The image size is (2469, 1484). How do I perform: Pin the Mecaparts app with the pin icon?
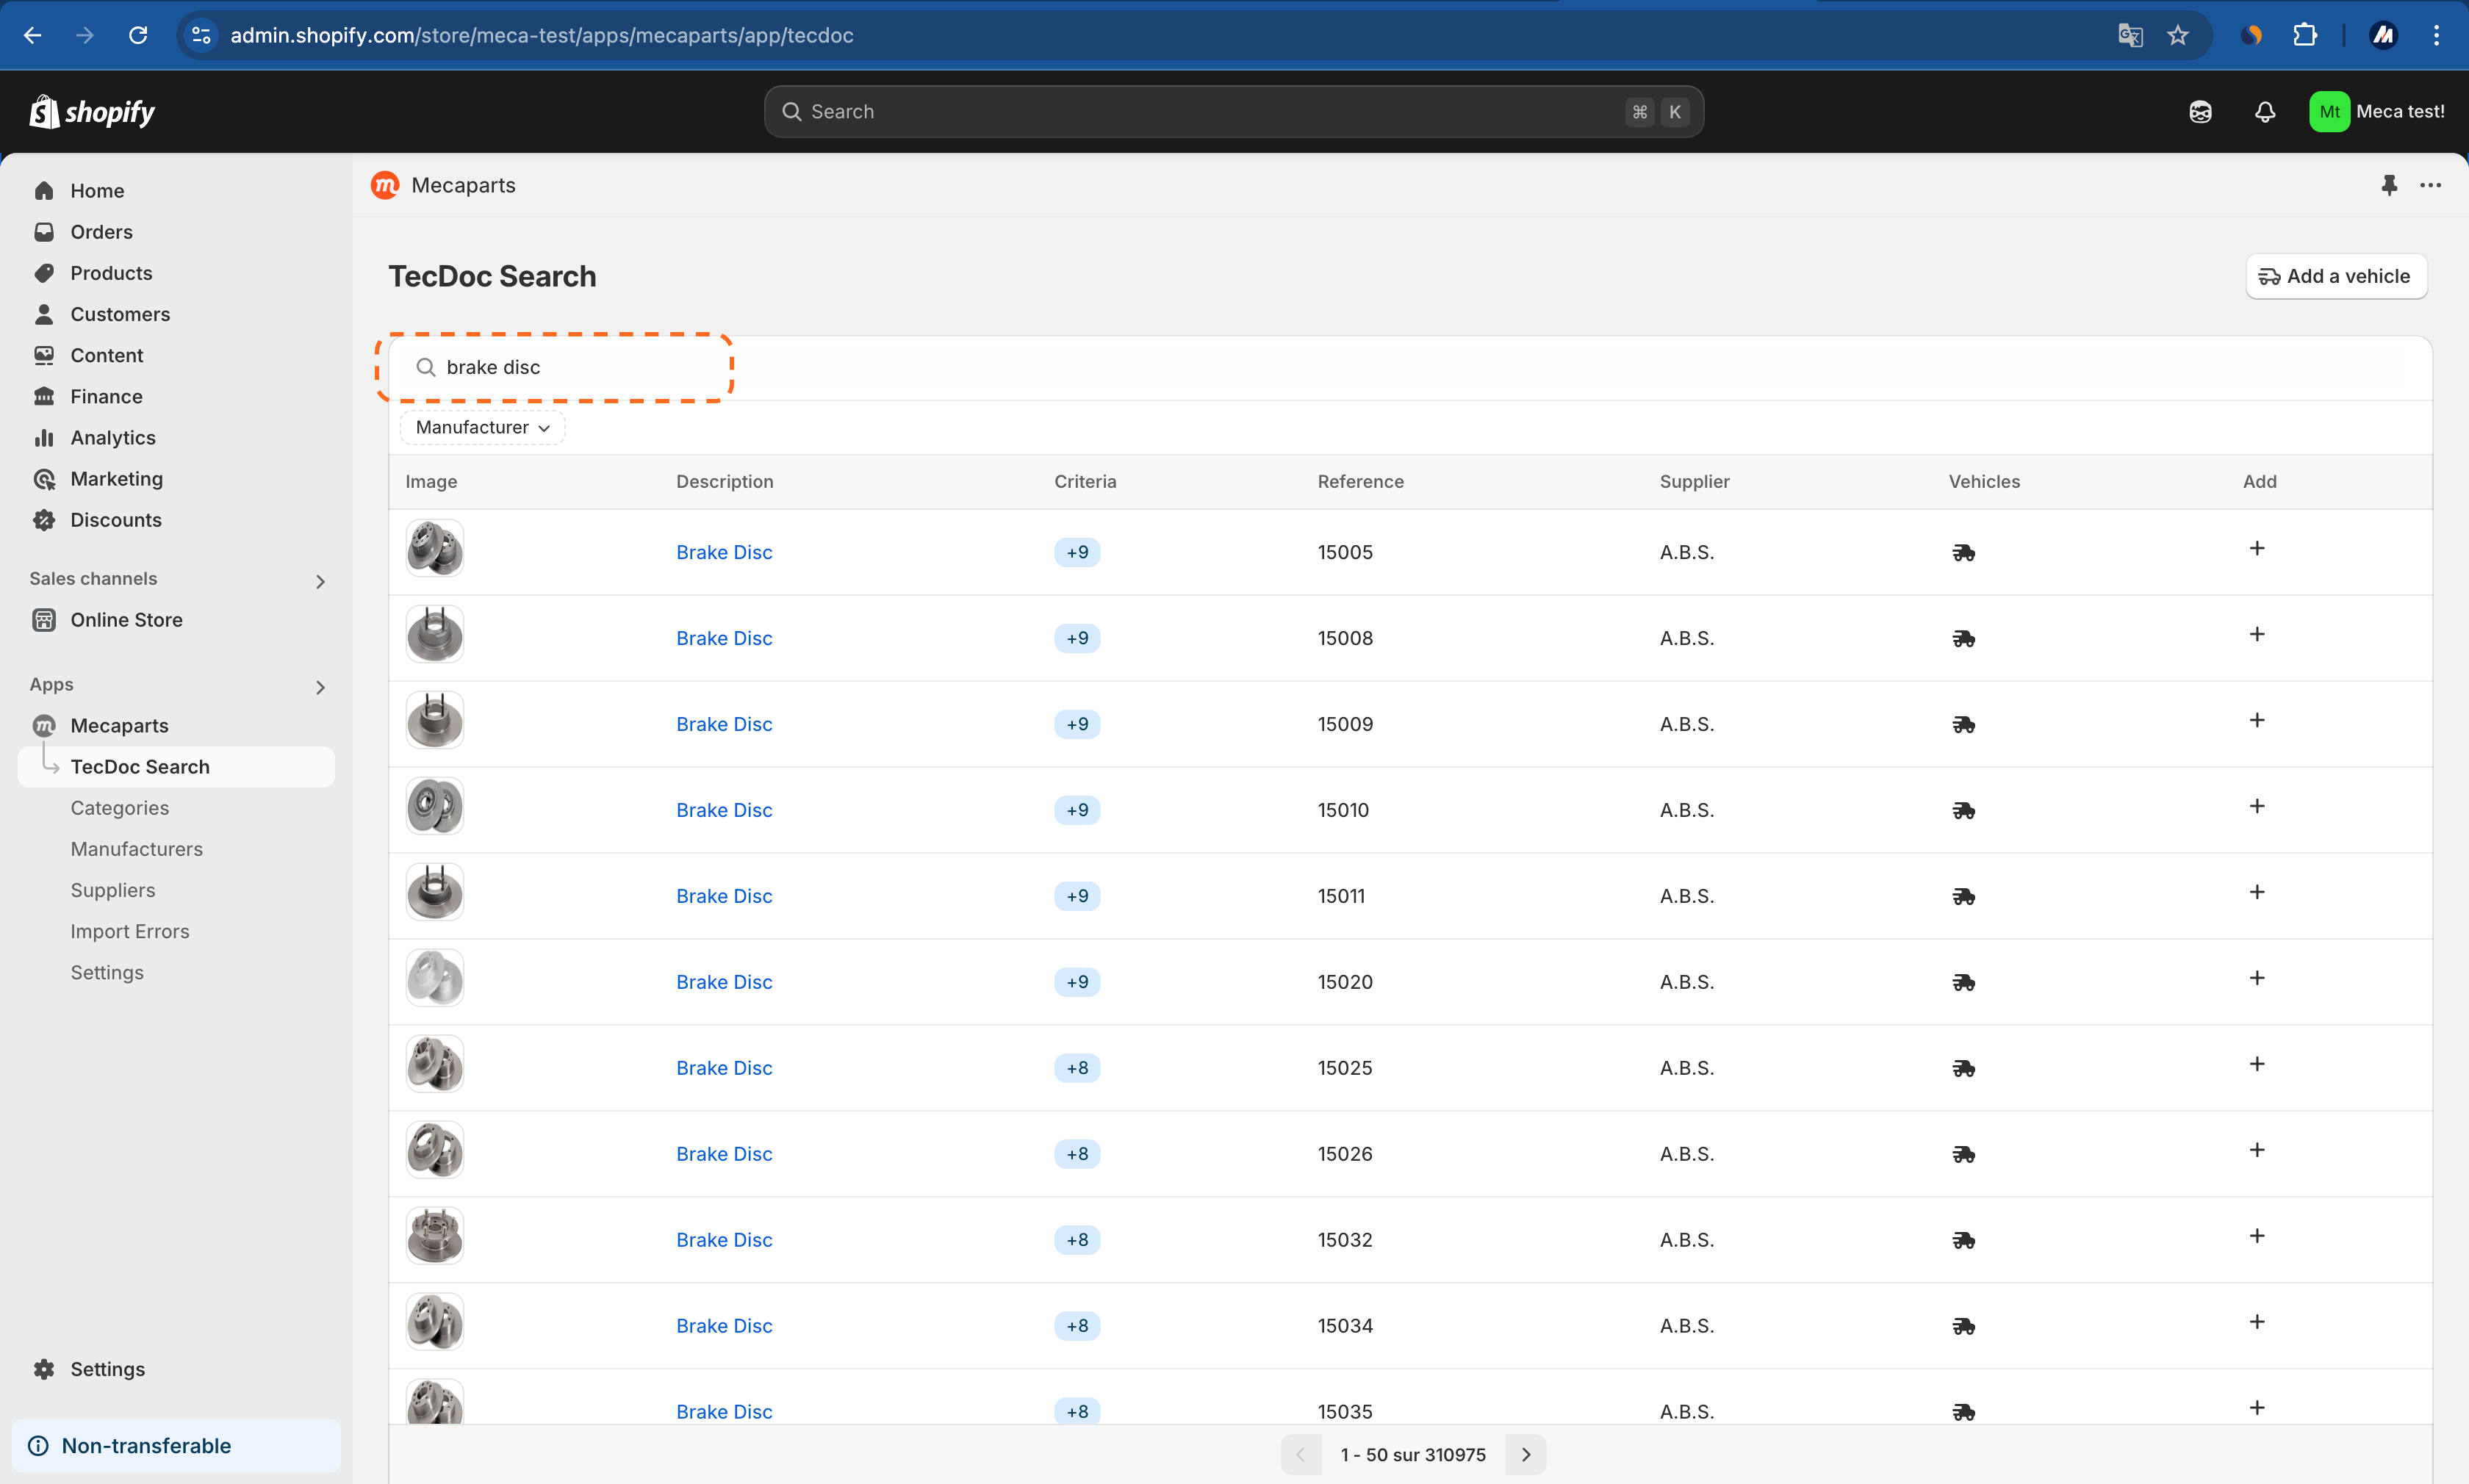click(x=2389, y=185)
